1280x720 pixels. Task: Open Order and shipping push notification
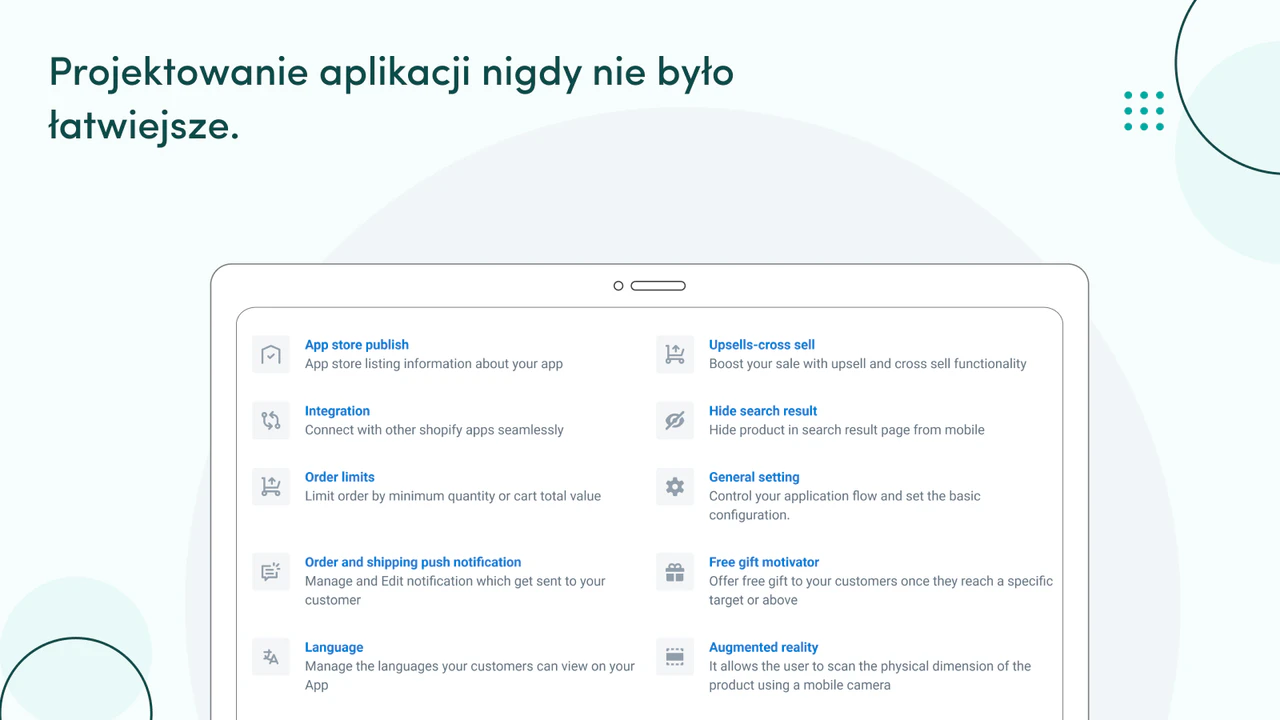pos(413,562)
